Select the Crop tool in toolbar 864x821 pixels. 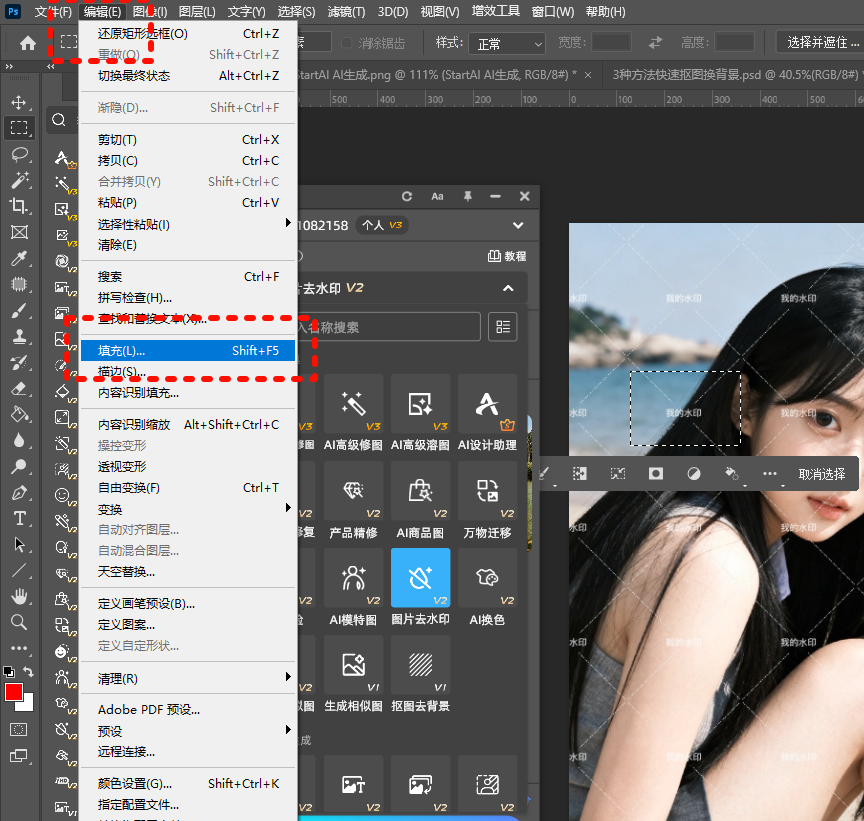click(x=19, y=206)
